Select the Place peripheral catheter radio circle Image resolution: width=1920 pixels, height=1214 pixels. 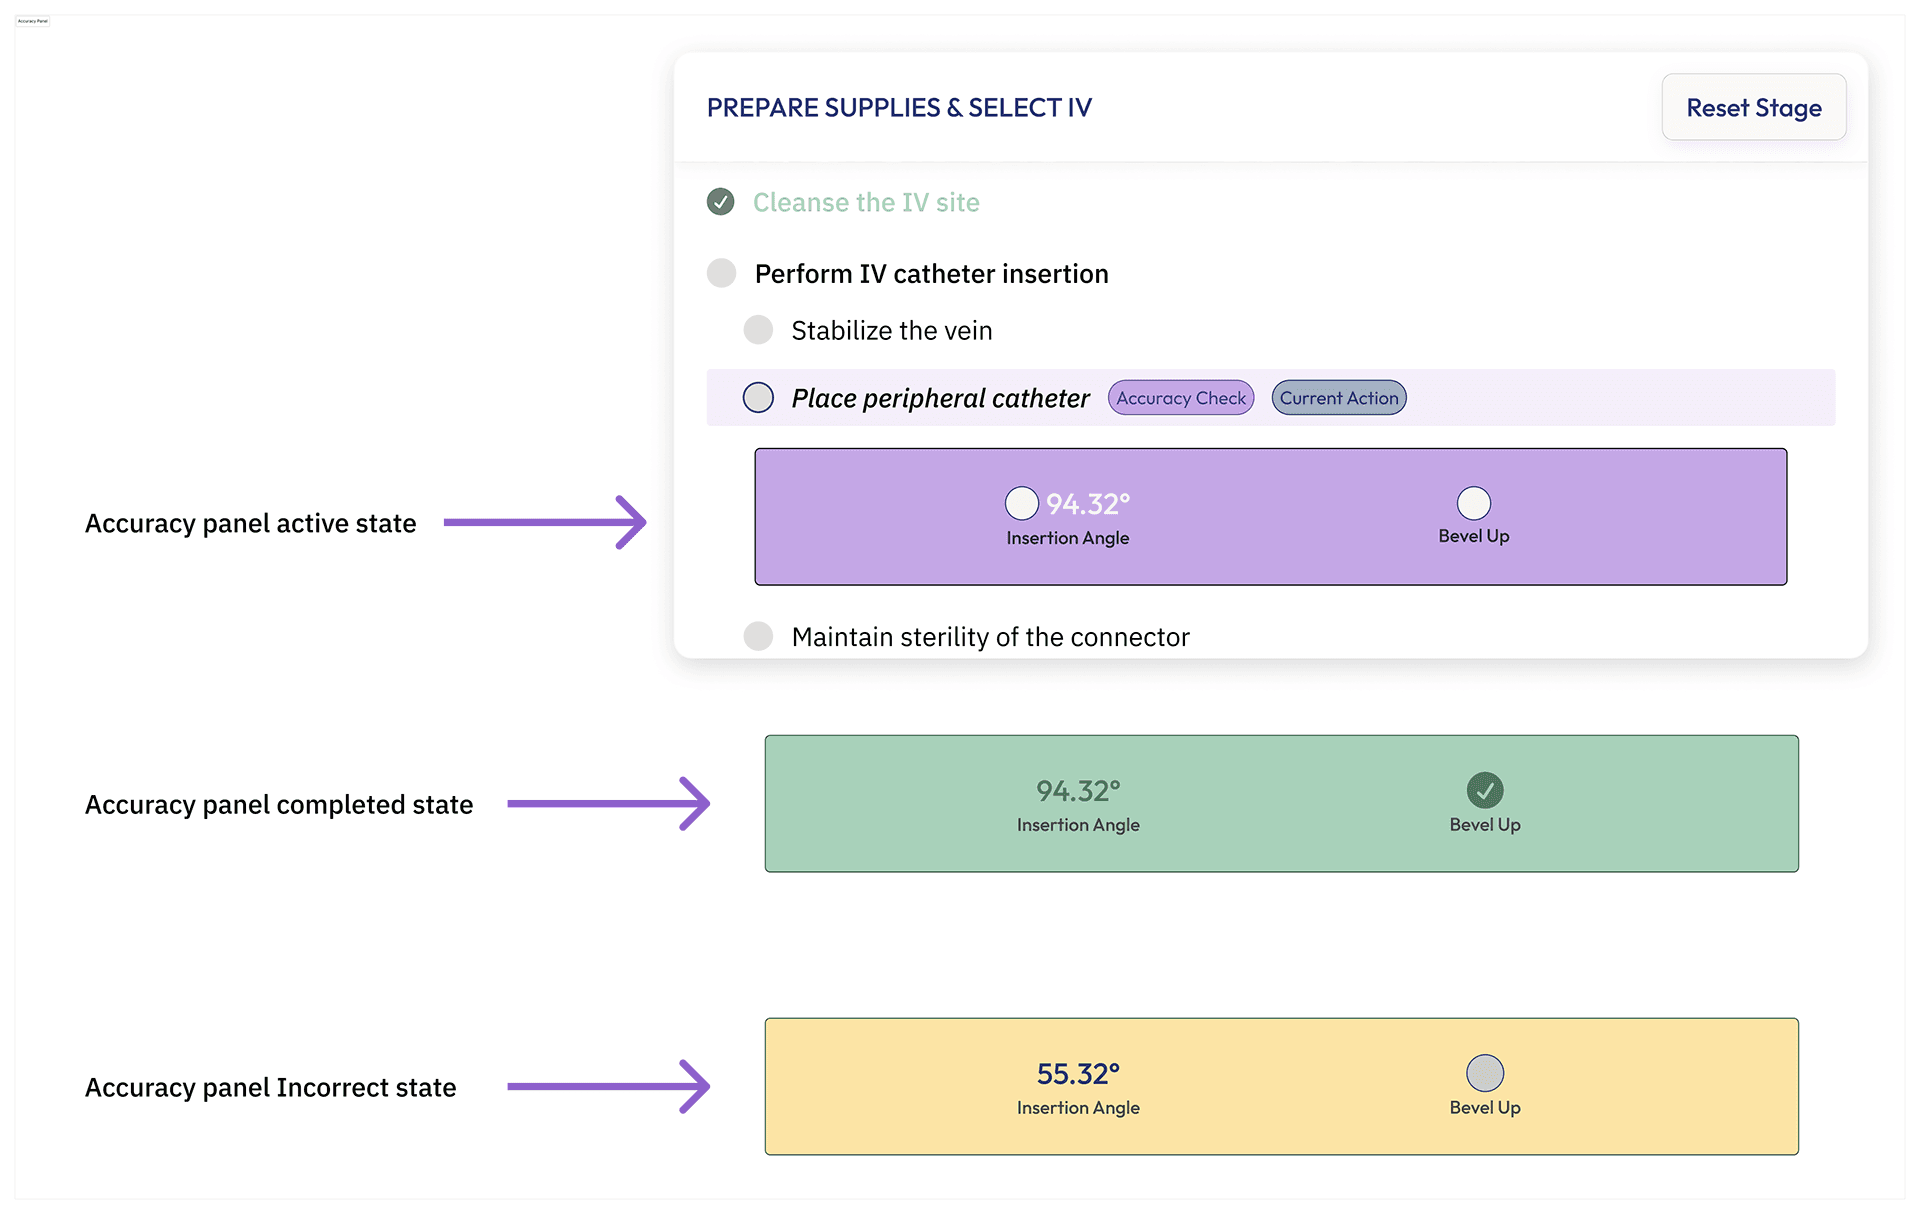tap(758, 398)
